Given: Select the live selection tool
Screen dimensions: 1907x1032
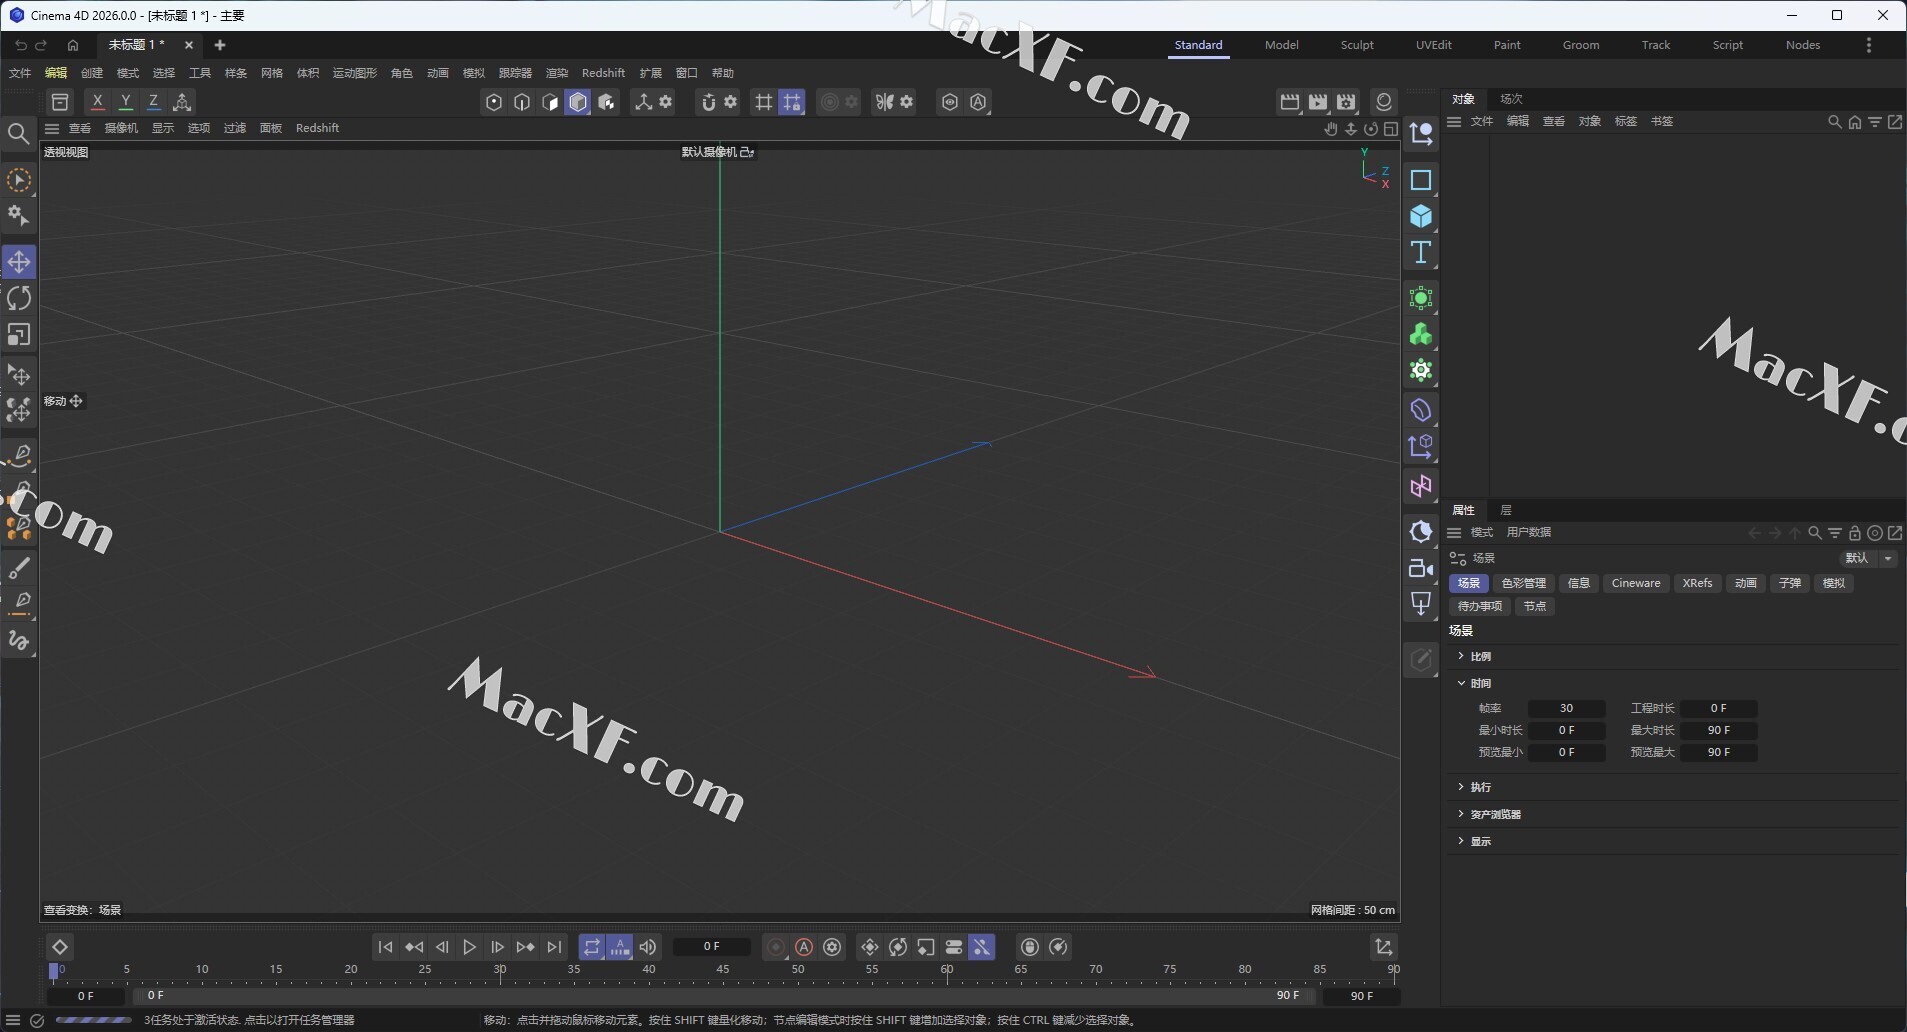Looking at the screenshot, I should click(19, 180).
